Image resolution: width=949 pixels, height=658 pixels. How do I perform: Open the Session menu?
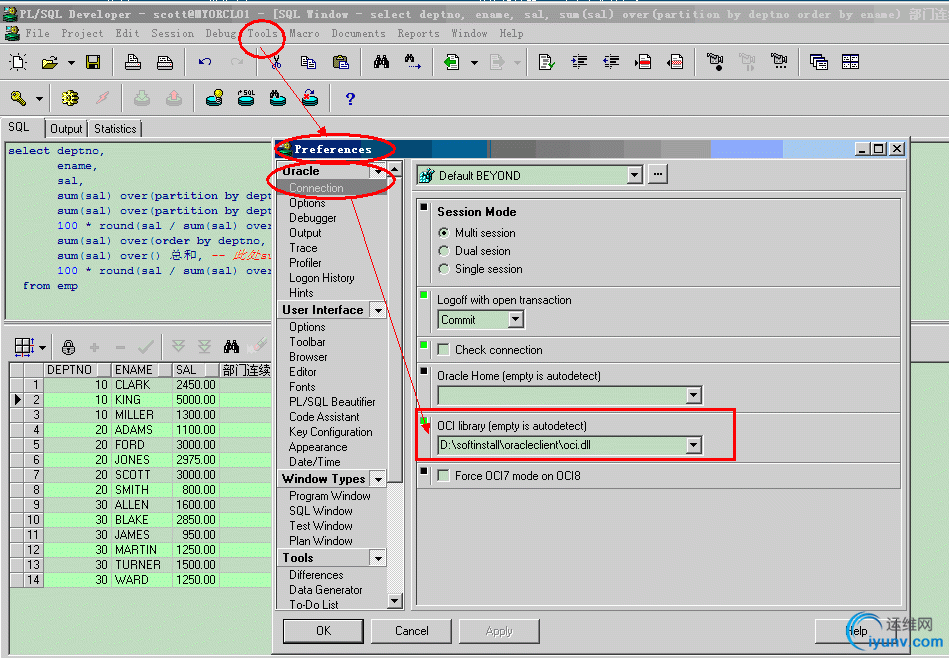tap(172, 33)
